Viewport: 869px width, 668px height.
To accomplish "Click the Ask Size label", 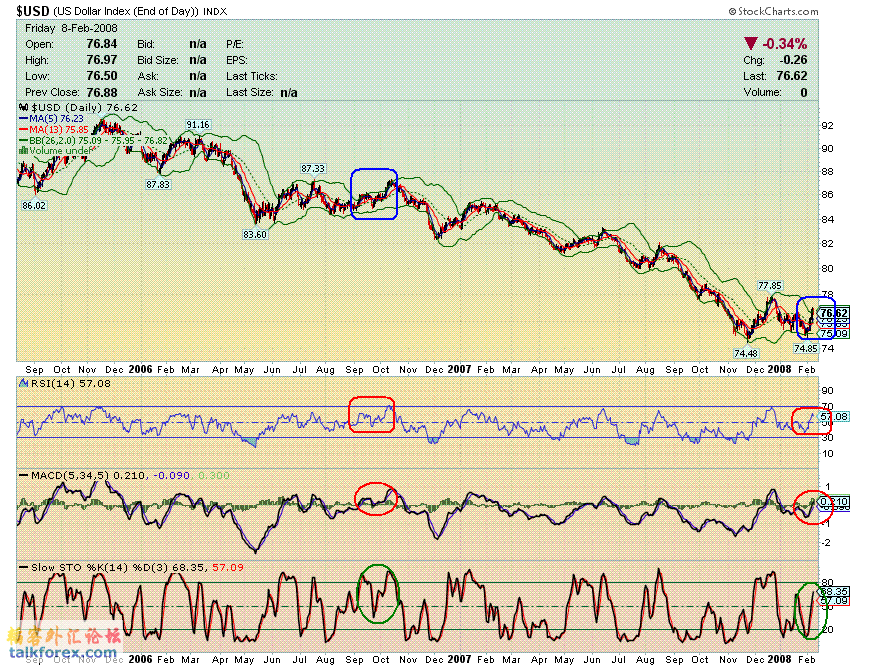I will [160, 92].
